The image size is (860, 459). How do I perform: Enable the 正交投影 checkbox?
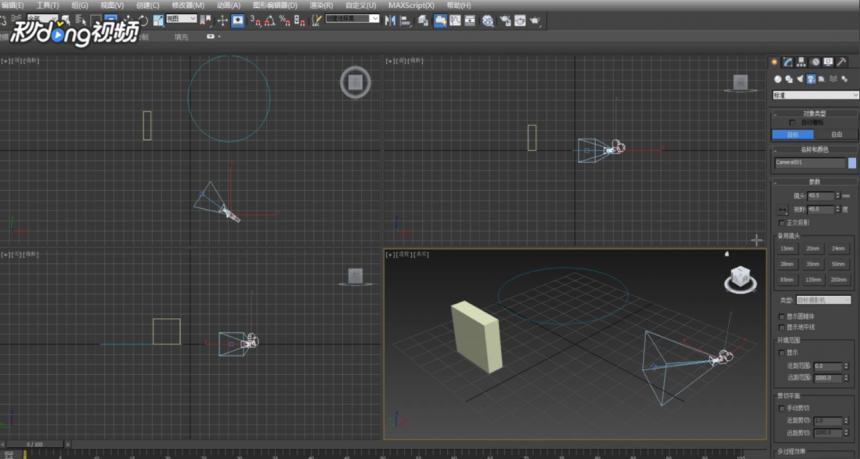pyautogui.click(x=782, y=223)
